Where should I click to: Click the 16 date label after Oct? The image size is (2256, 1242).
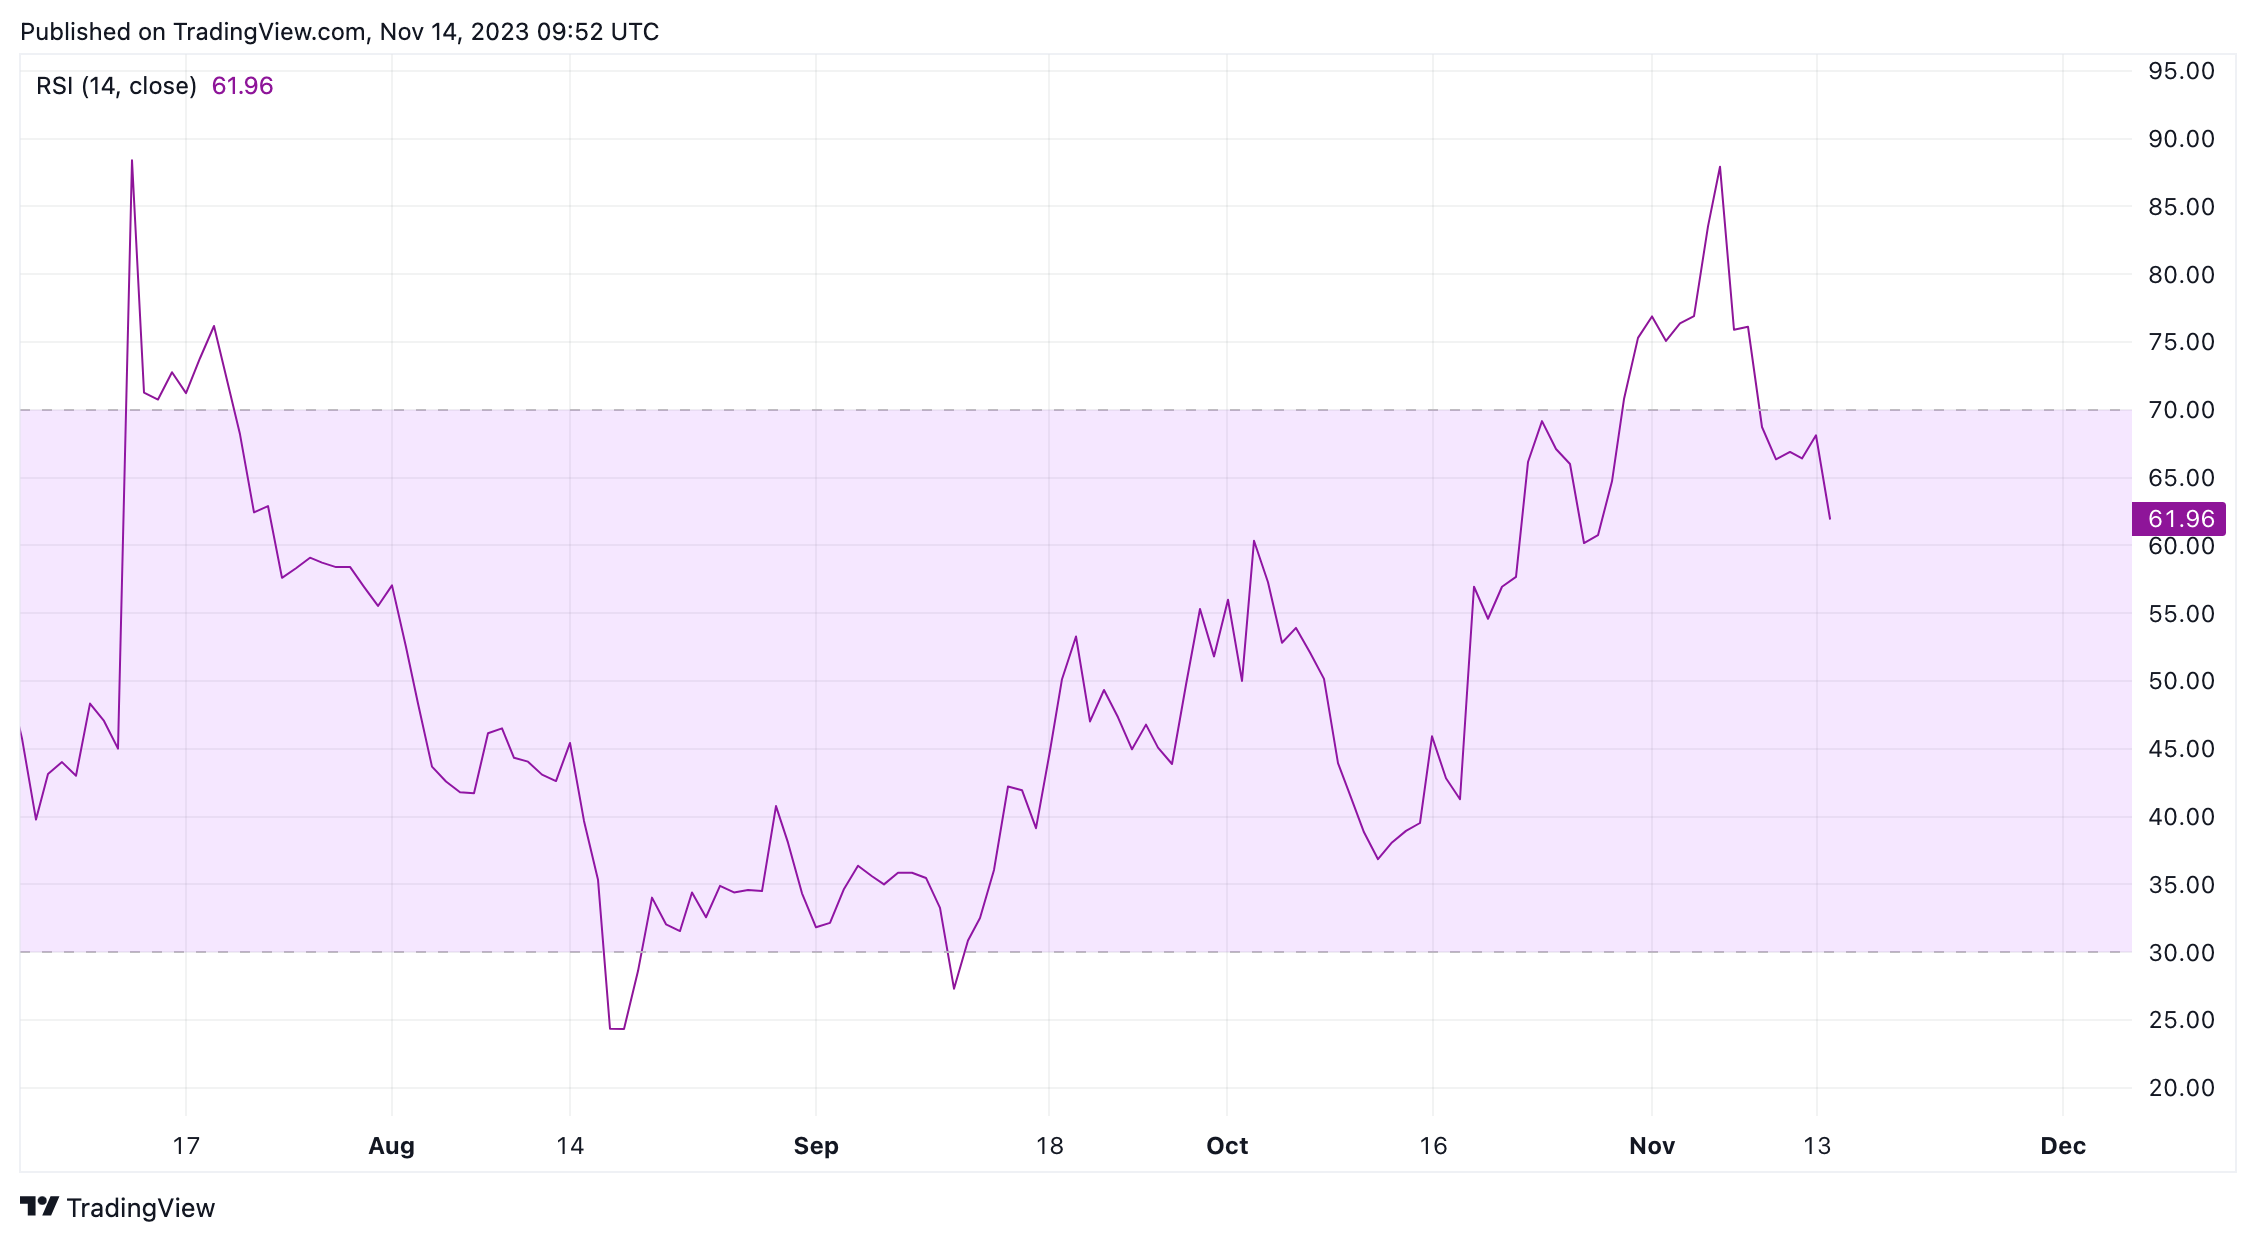(x=1433, y=1146)
